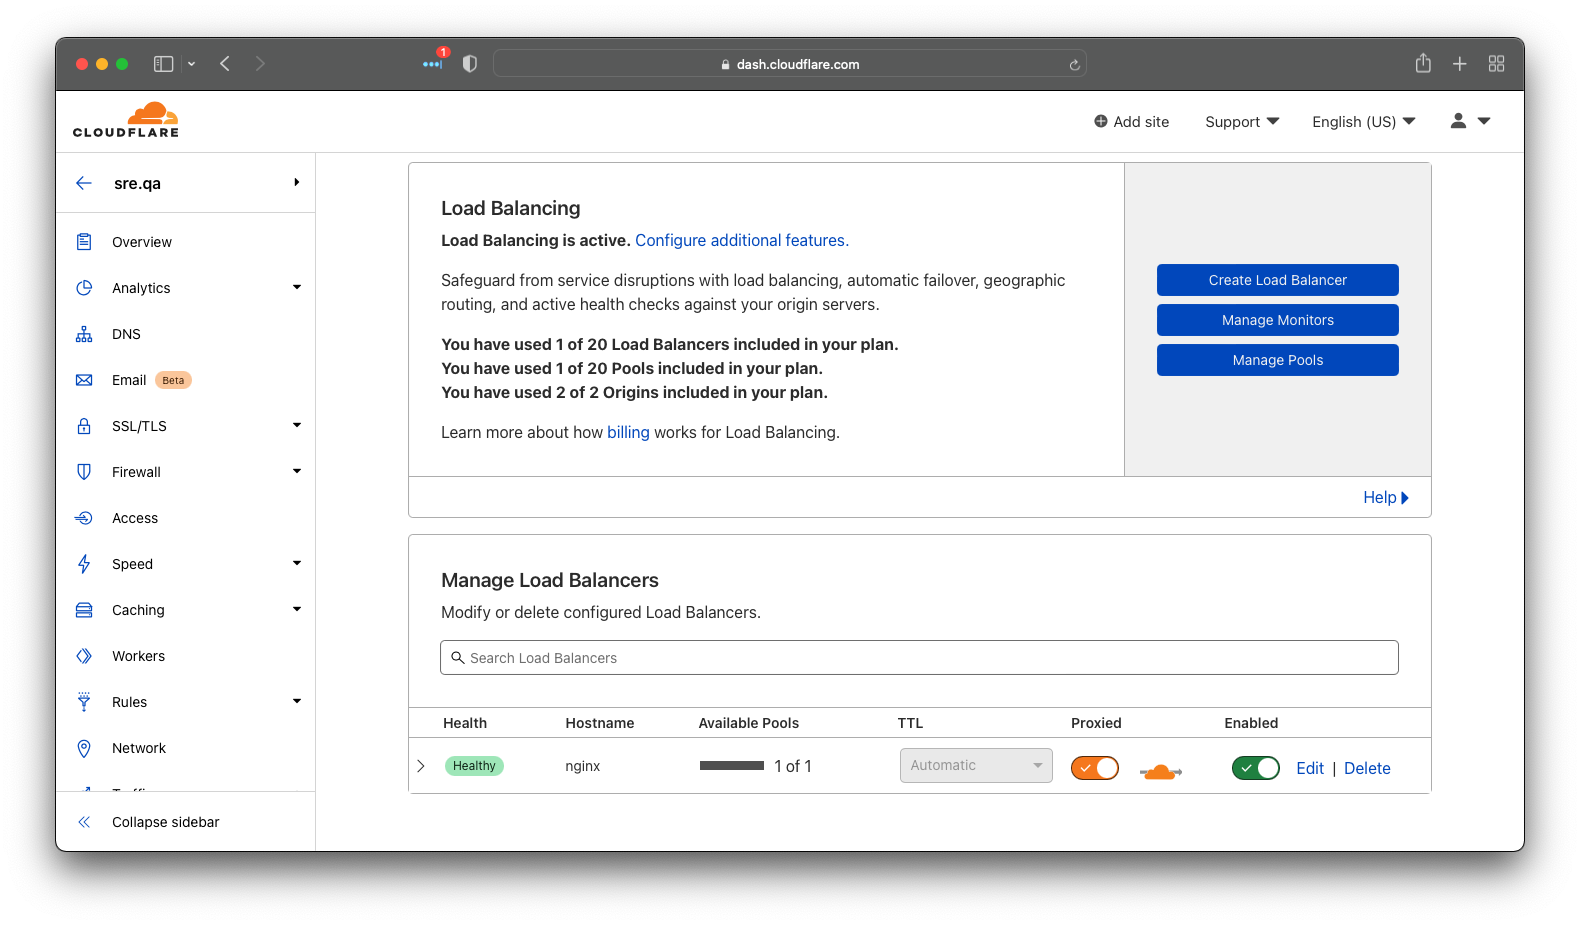Click the Collapse sidebar double-chevron icon
1580x925 pixels.
click(84, 822)
